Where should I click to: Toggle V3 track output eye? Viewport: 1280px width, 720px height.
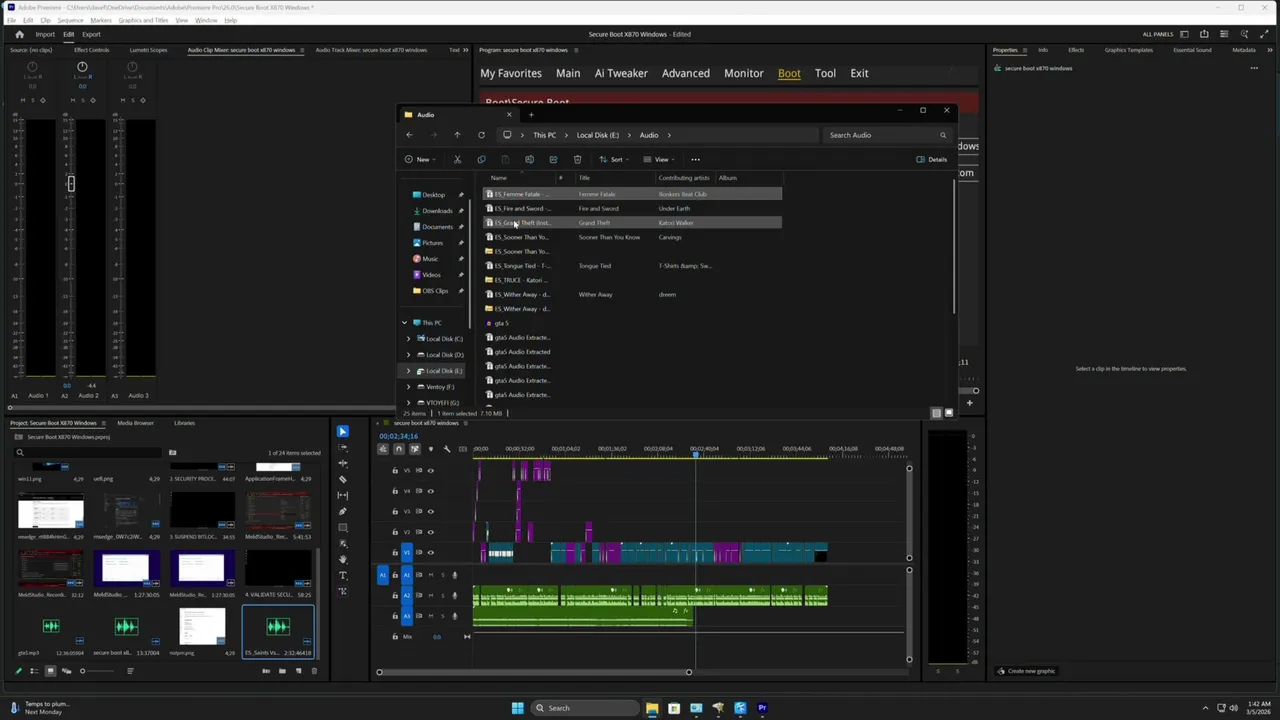431,511
